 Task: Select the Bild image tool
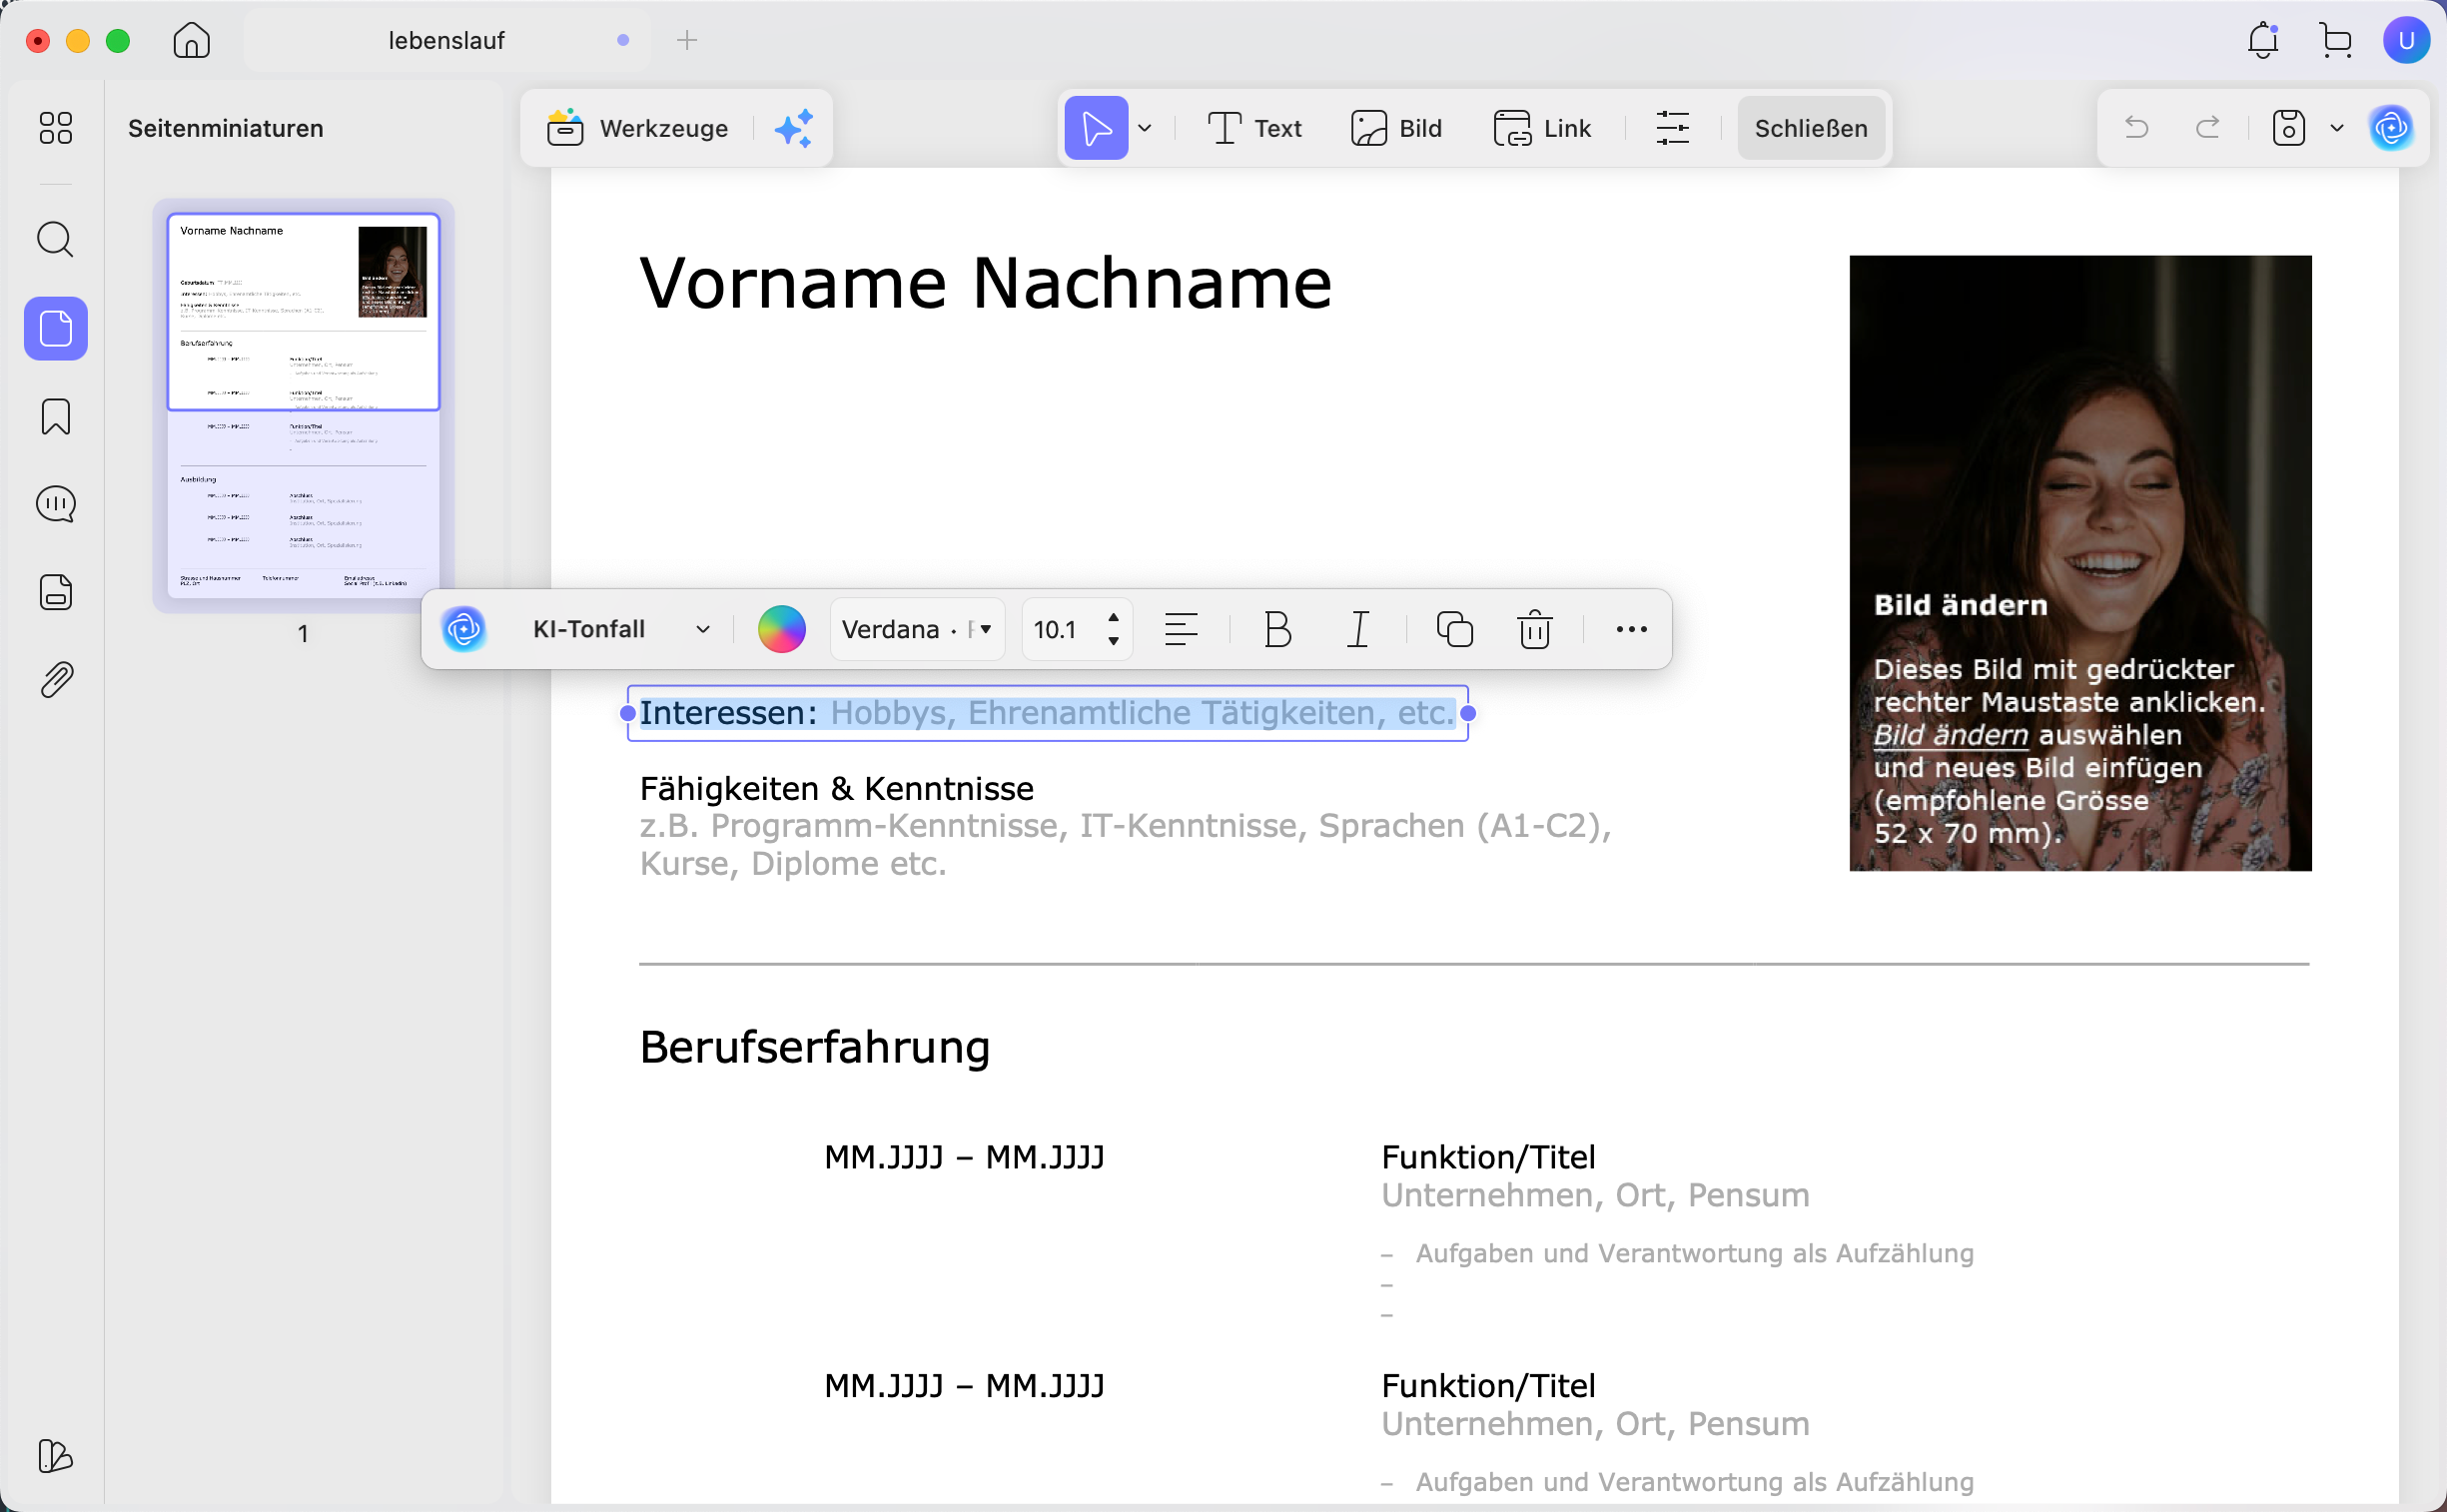tap(1396, 128)
